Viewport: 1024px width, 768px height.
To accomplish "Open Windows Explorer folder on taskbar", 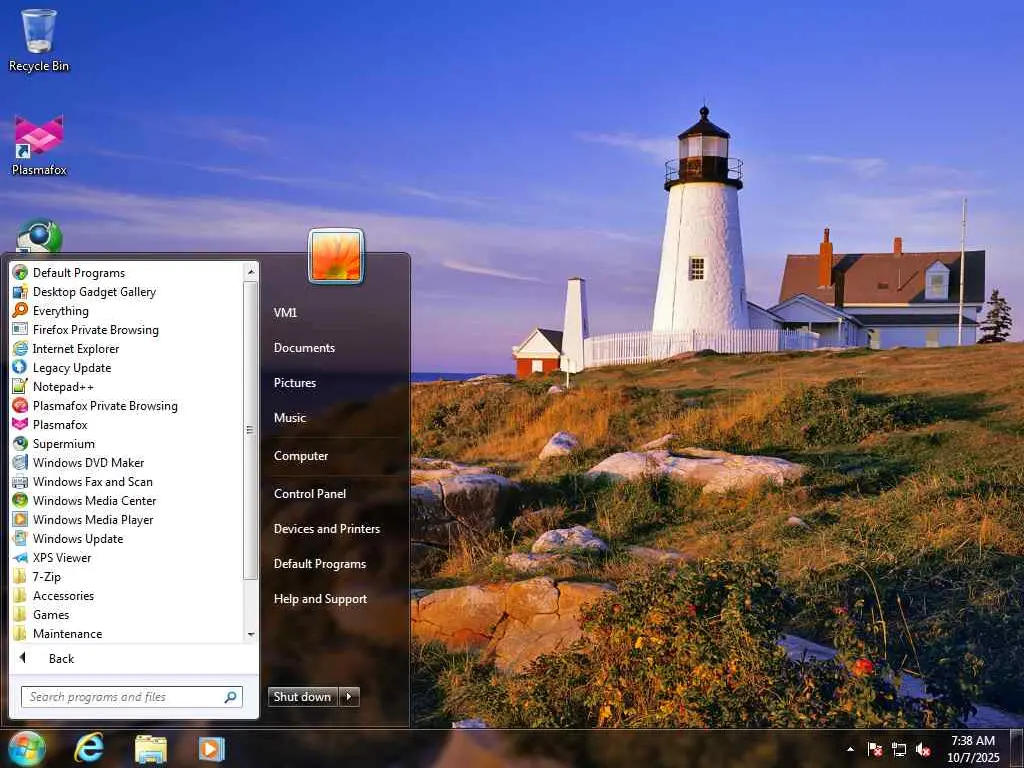I will 150,748.
